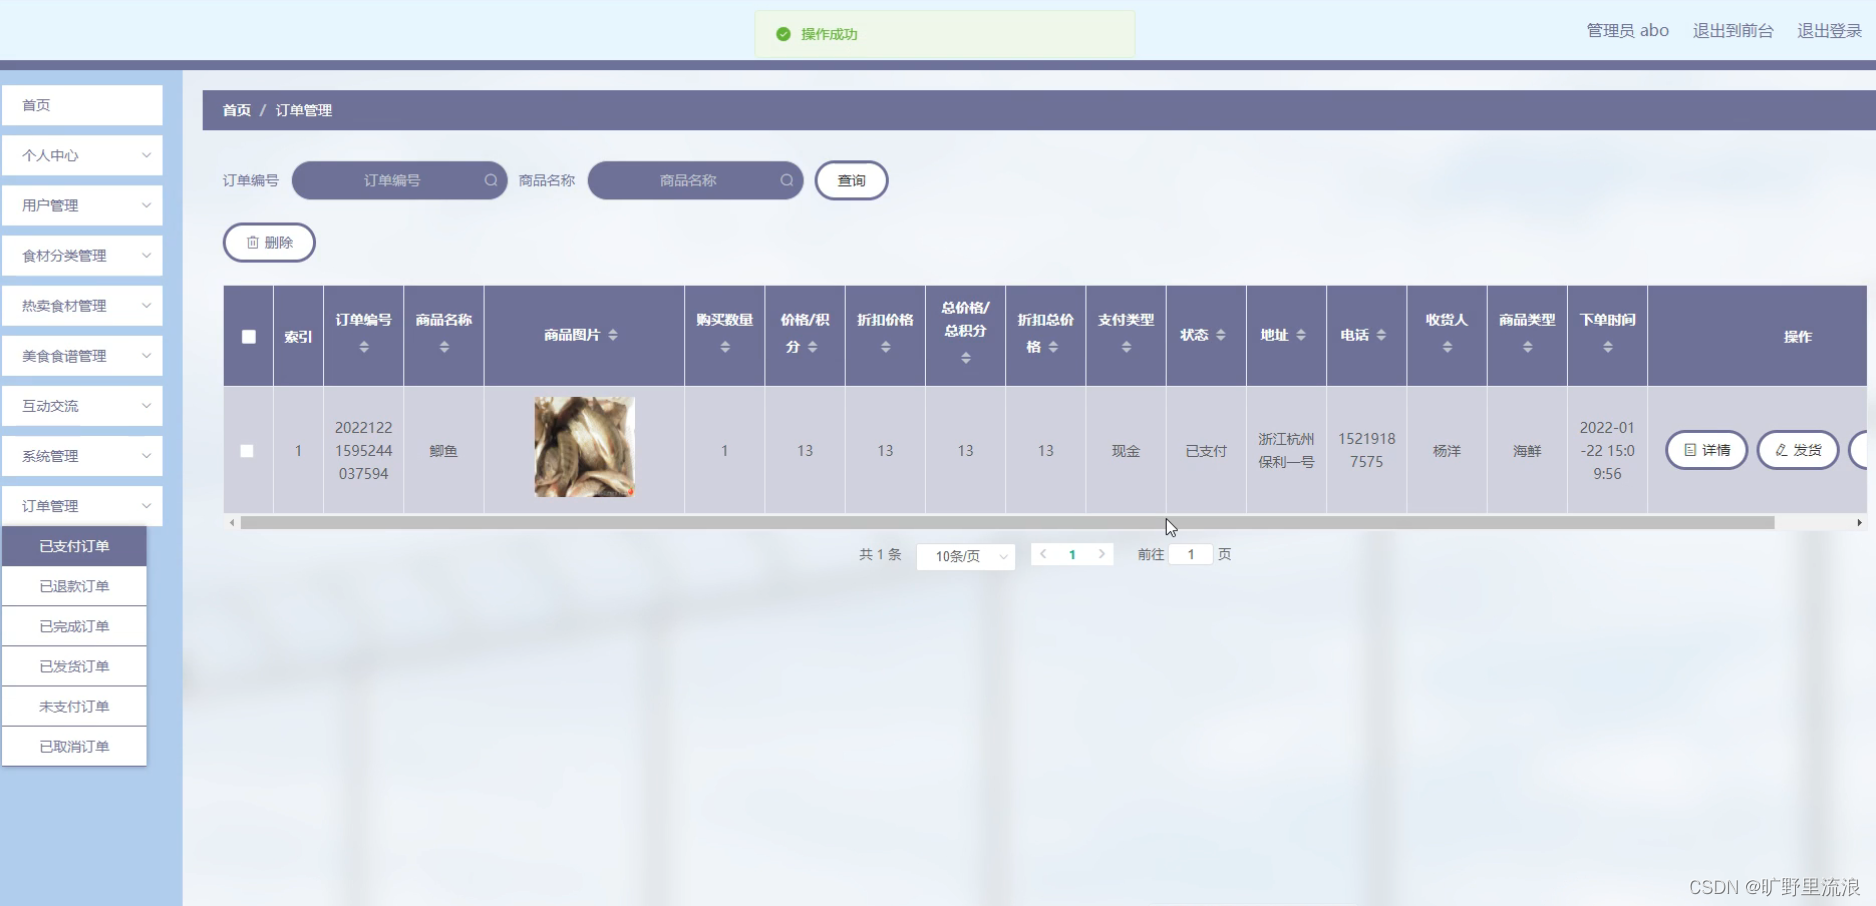Click the 订单编号 search input field
Screen dimensions: 1876x906
point(399,181)
